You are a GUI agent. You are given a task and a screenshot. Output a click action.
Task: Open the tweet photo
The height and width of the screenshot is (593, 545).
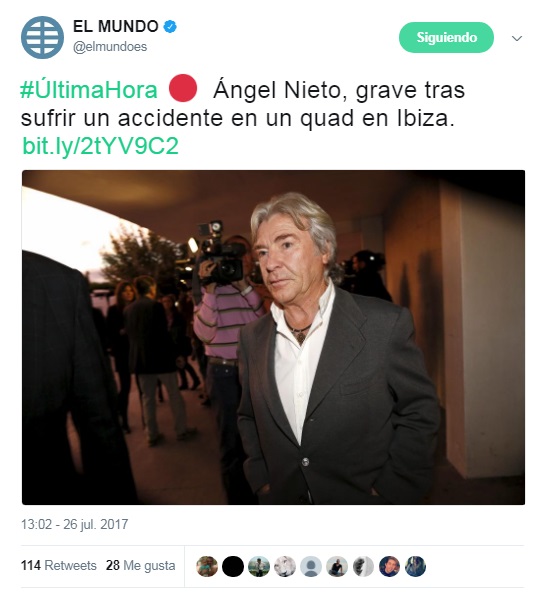[273, 337]
